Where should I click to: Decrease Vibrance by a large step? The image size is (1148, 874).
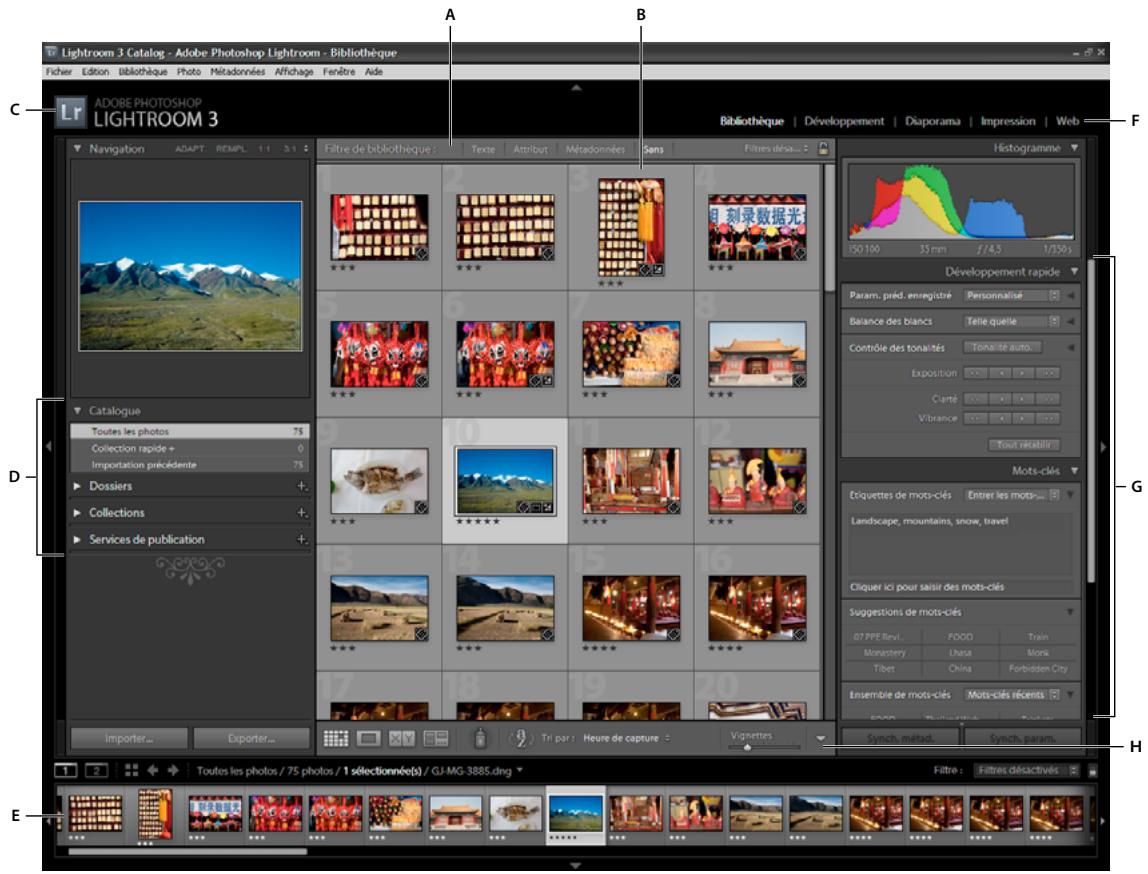tap(974, 419)
